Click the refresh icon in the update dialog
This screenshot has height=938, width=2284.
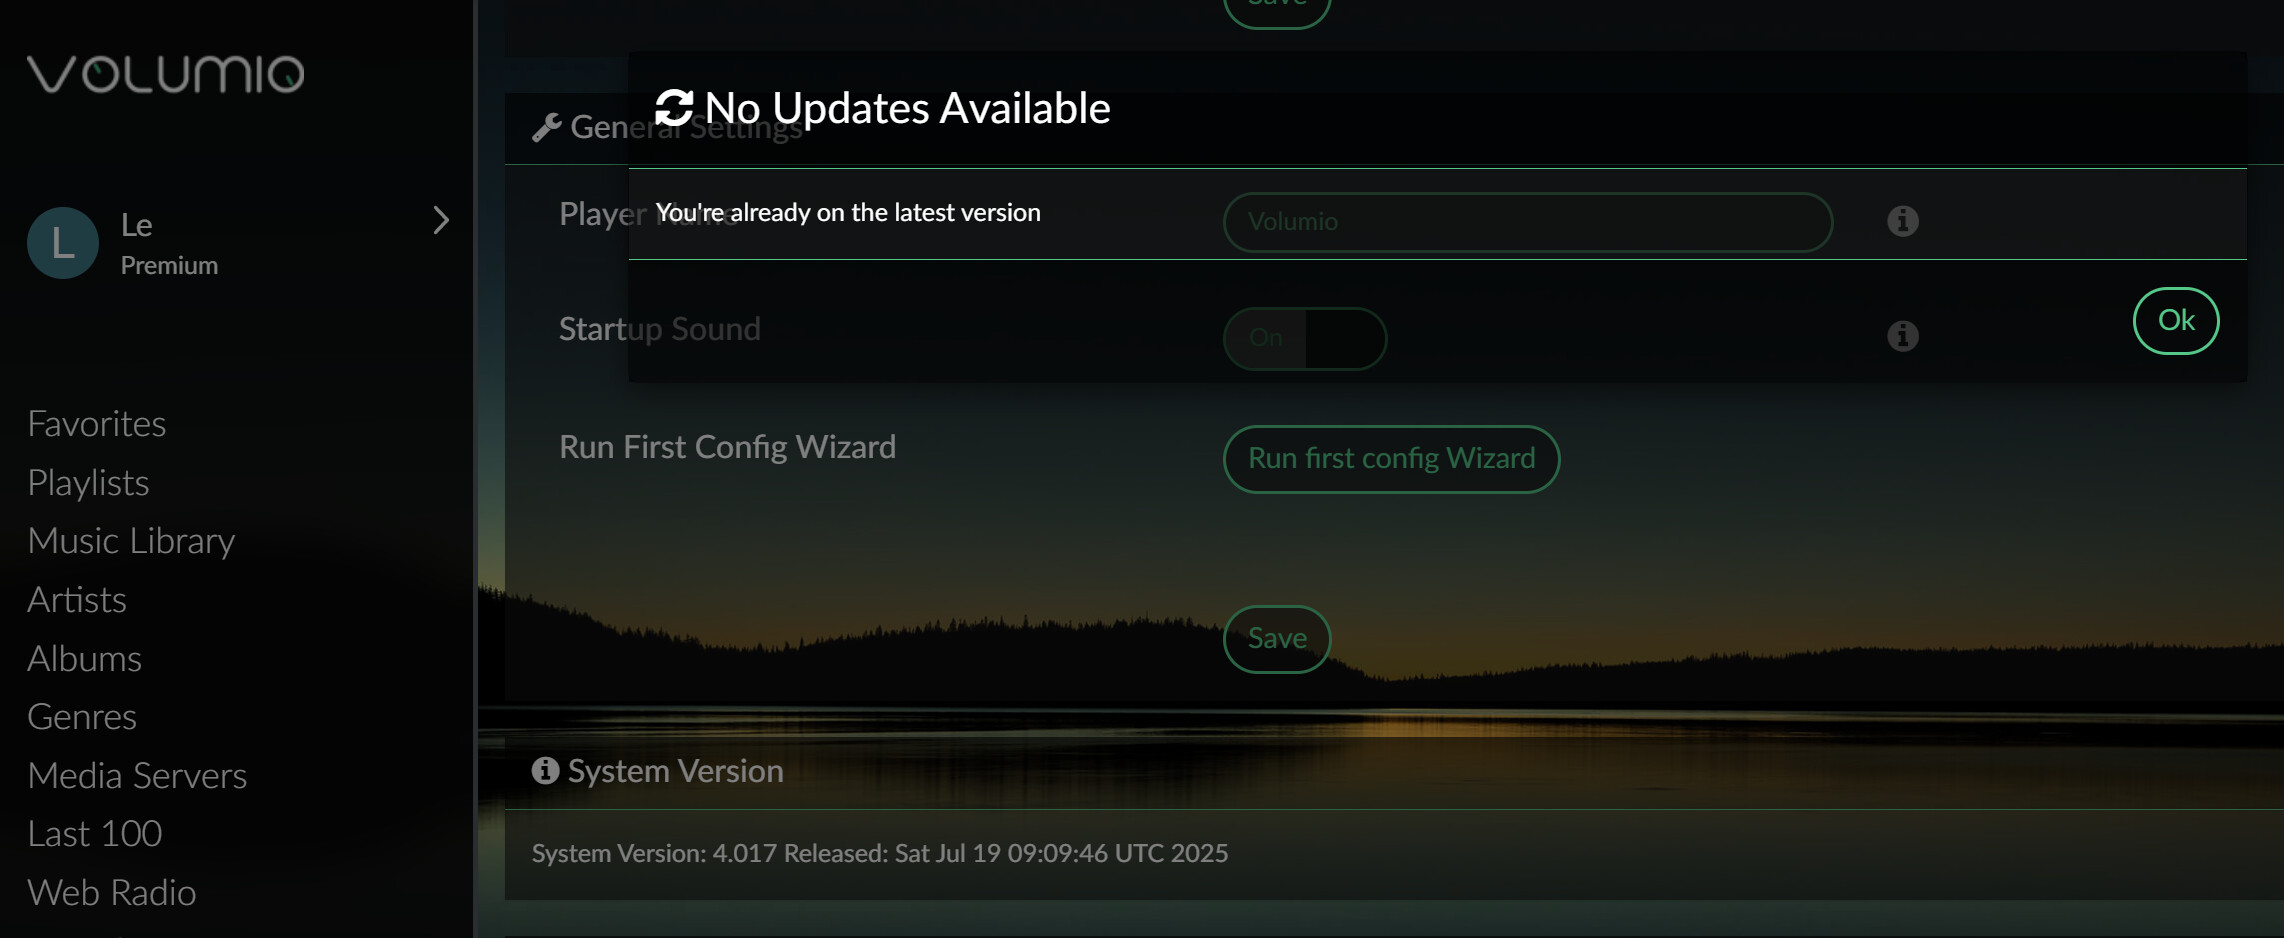[674, 108]
